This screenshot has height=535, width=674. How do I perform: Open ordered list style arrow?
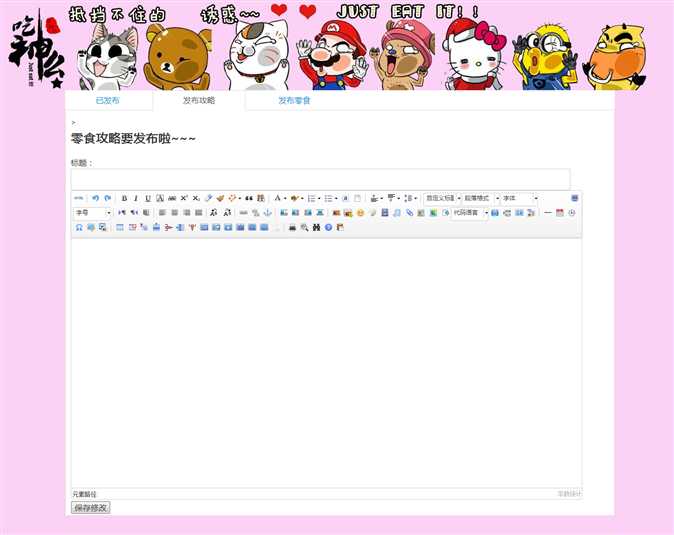319,198
